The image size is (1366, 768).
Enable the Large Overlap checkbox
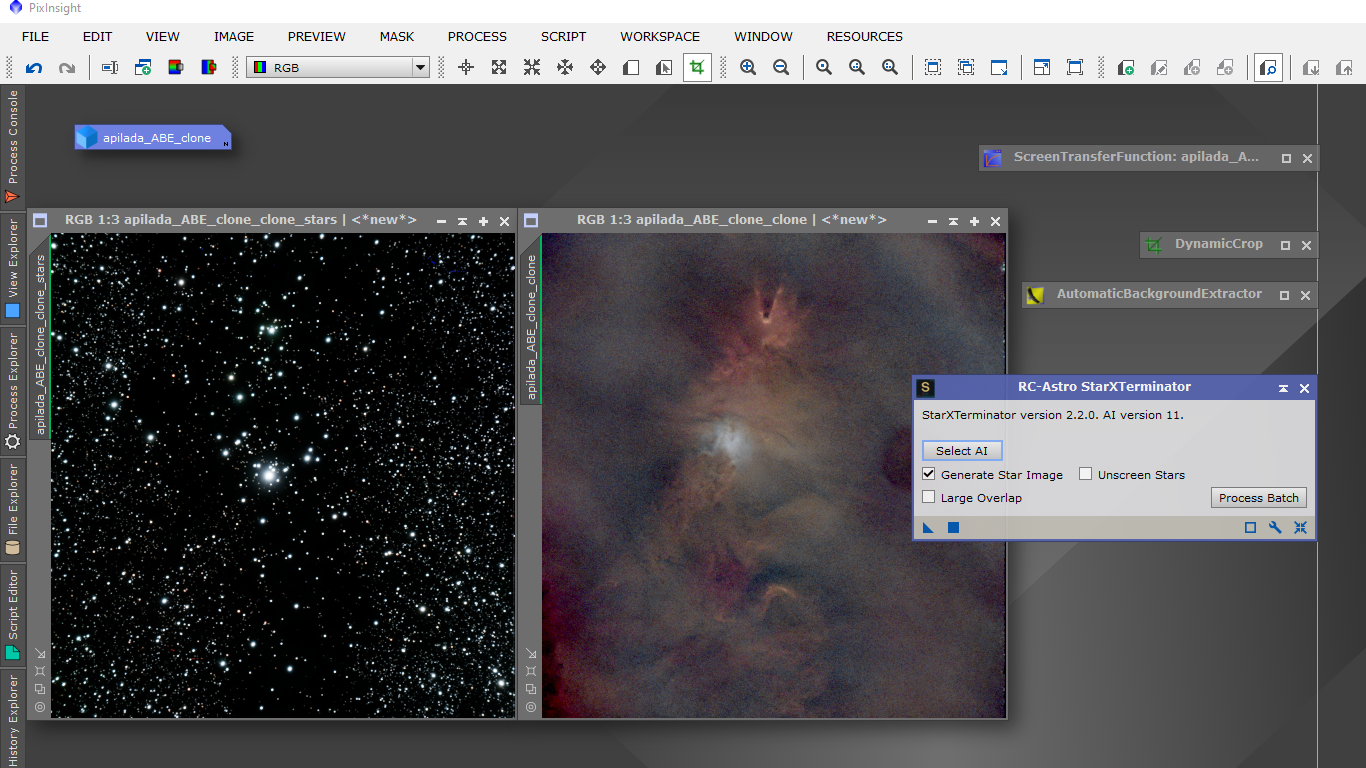coord(929,497)
